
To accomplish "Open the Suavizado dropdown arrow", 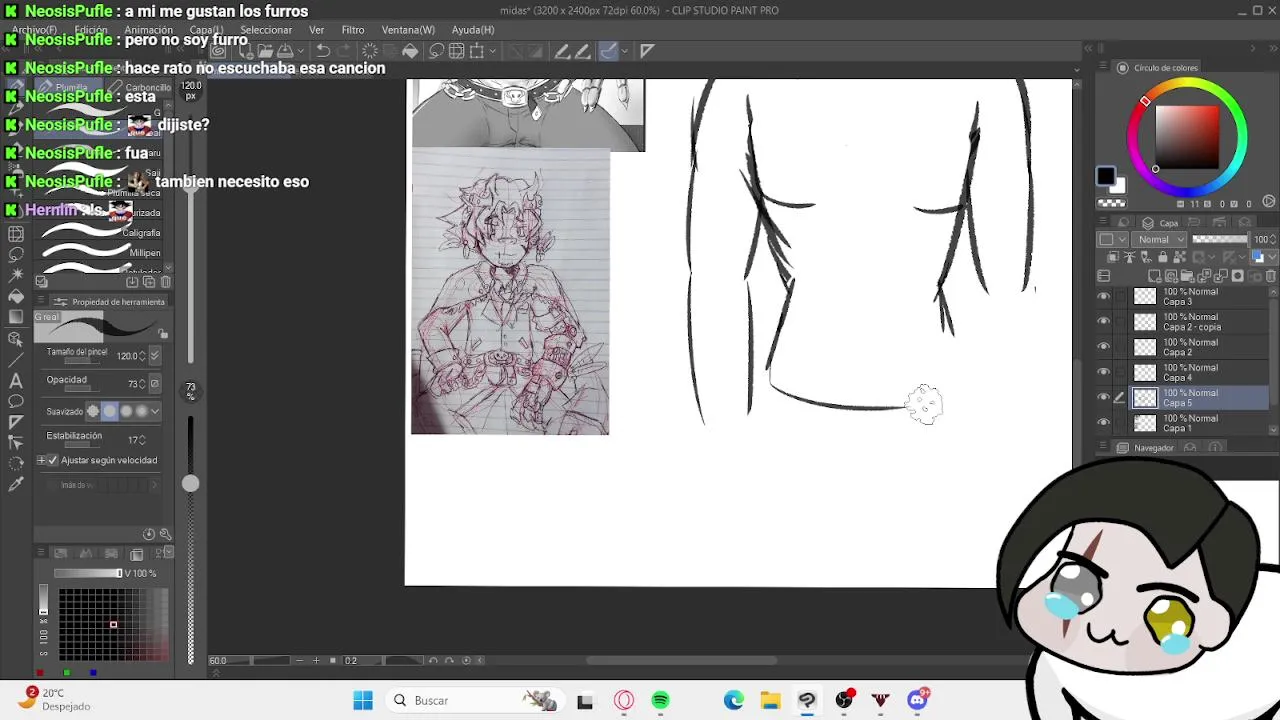I will [x=155, y=411].
